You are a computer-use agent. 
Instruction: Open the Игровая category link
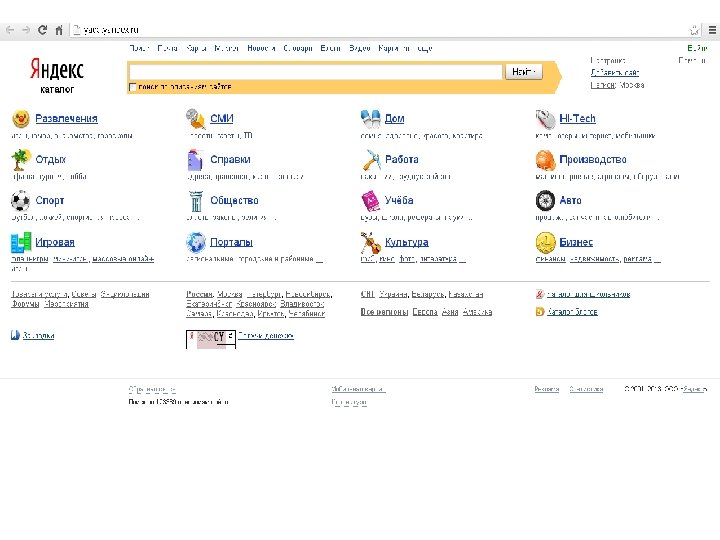pyautogui.click(x=55, y=242)
